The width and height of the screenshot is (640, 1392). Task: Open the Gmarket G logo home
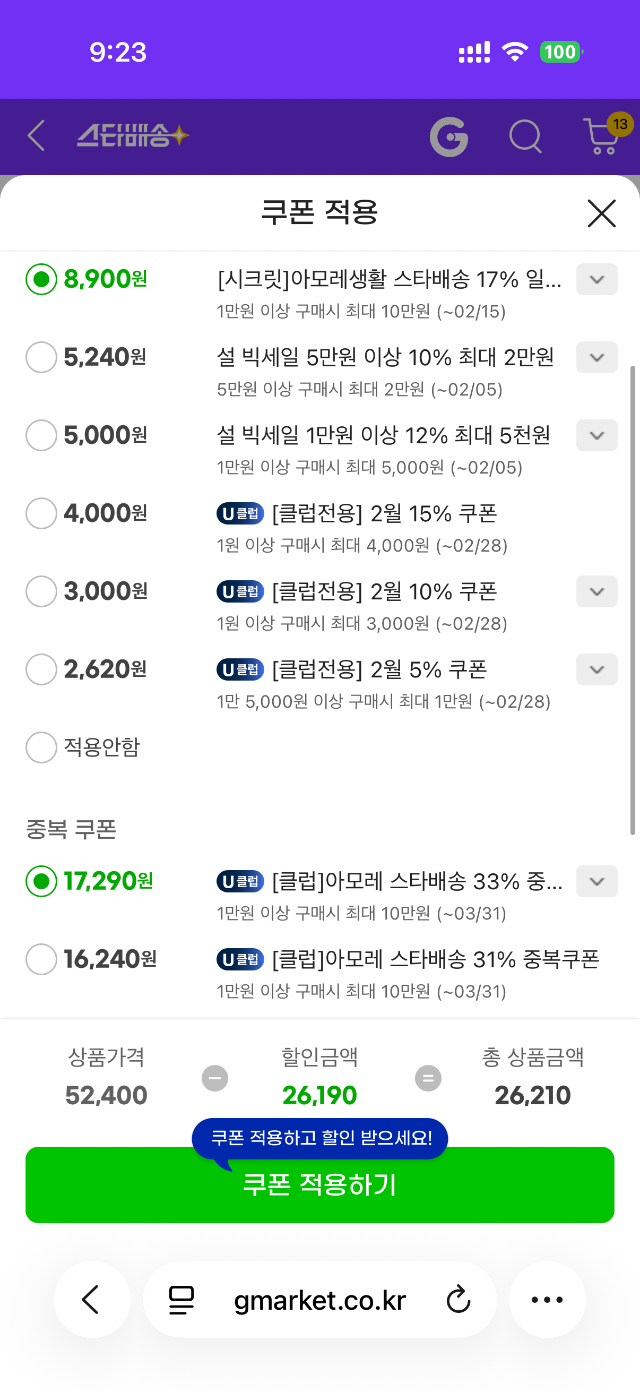[449, 136]
